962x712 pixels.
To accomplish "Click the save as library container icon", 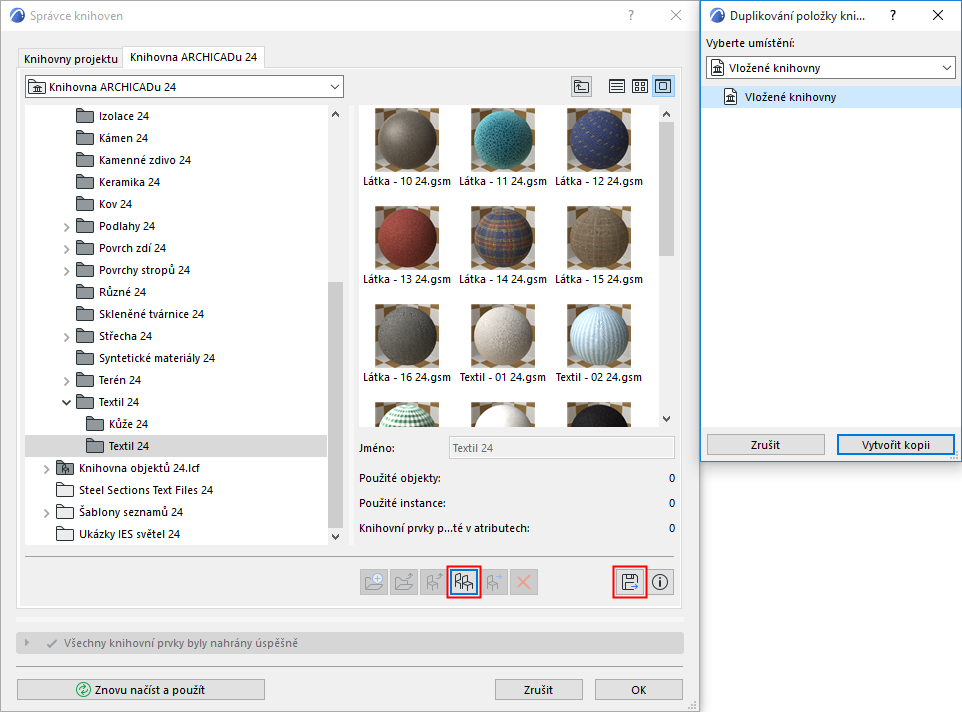I will click(630, 582).
